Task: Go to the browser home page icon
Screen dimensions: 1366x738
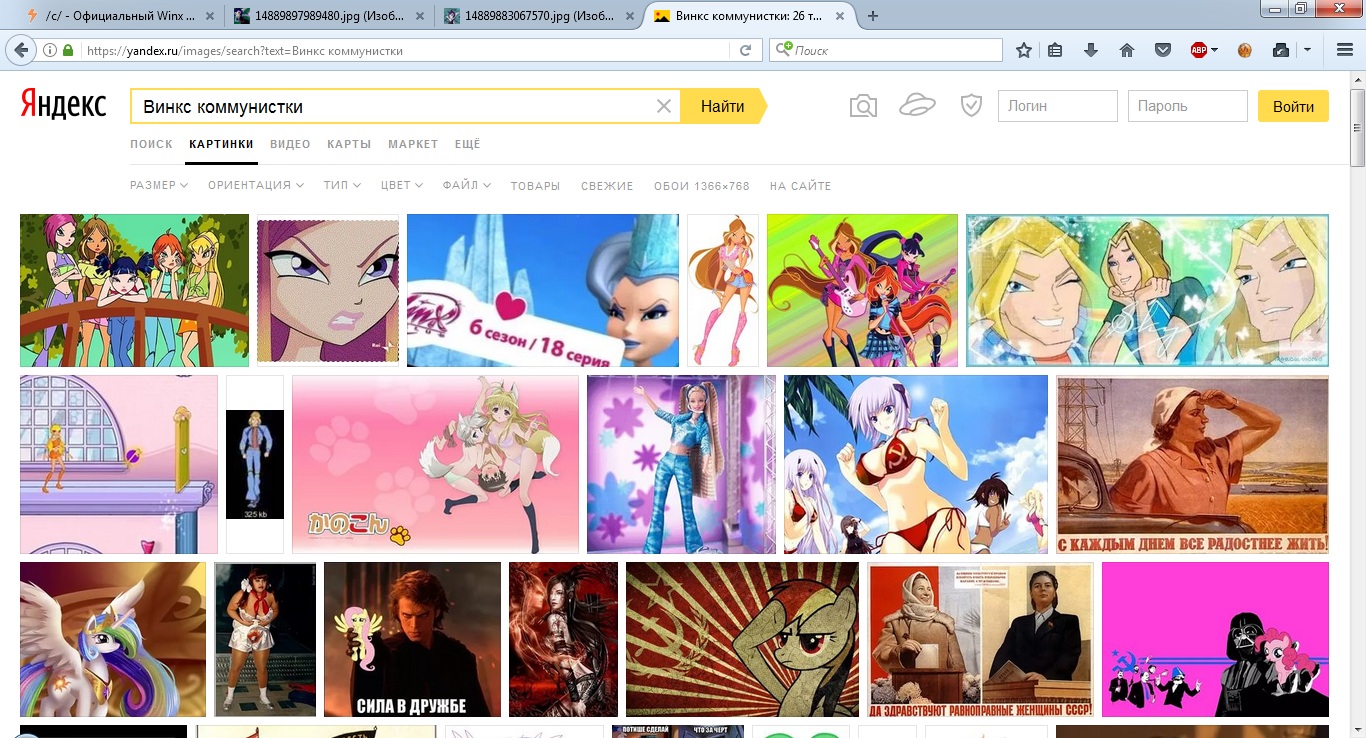Action: [x=1126, y=50]
